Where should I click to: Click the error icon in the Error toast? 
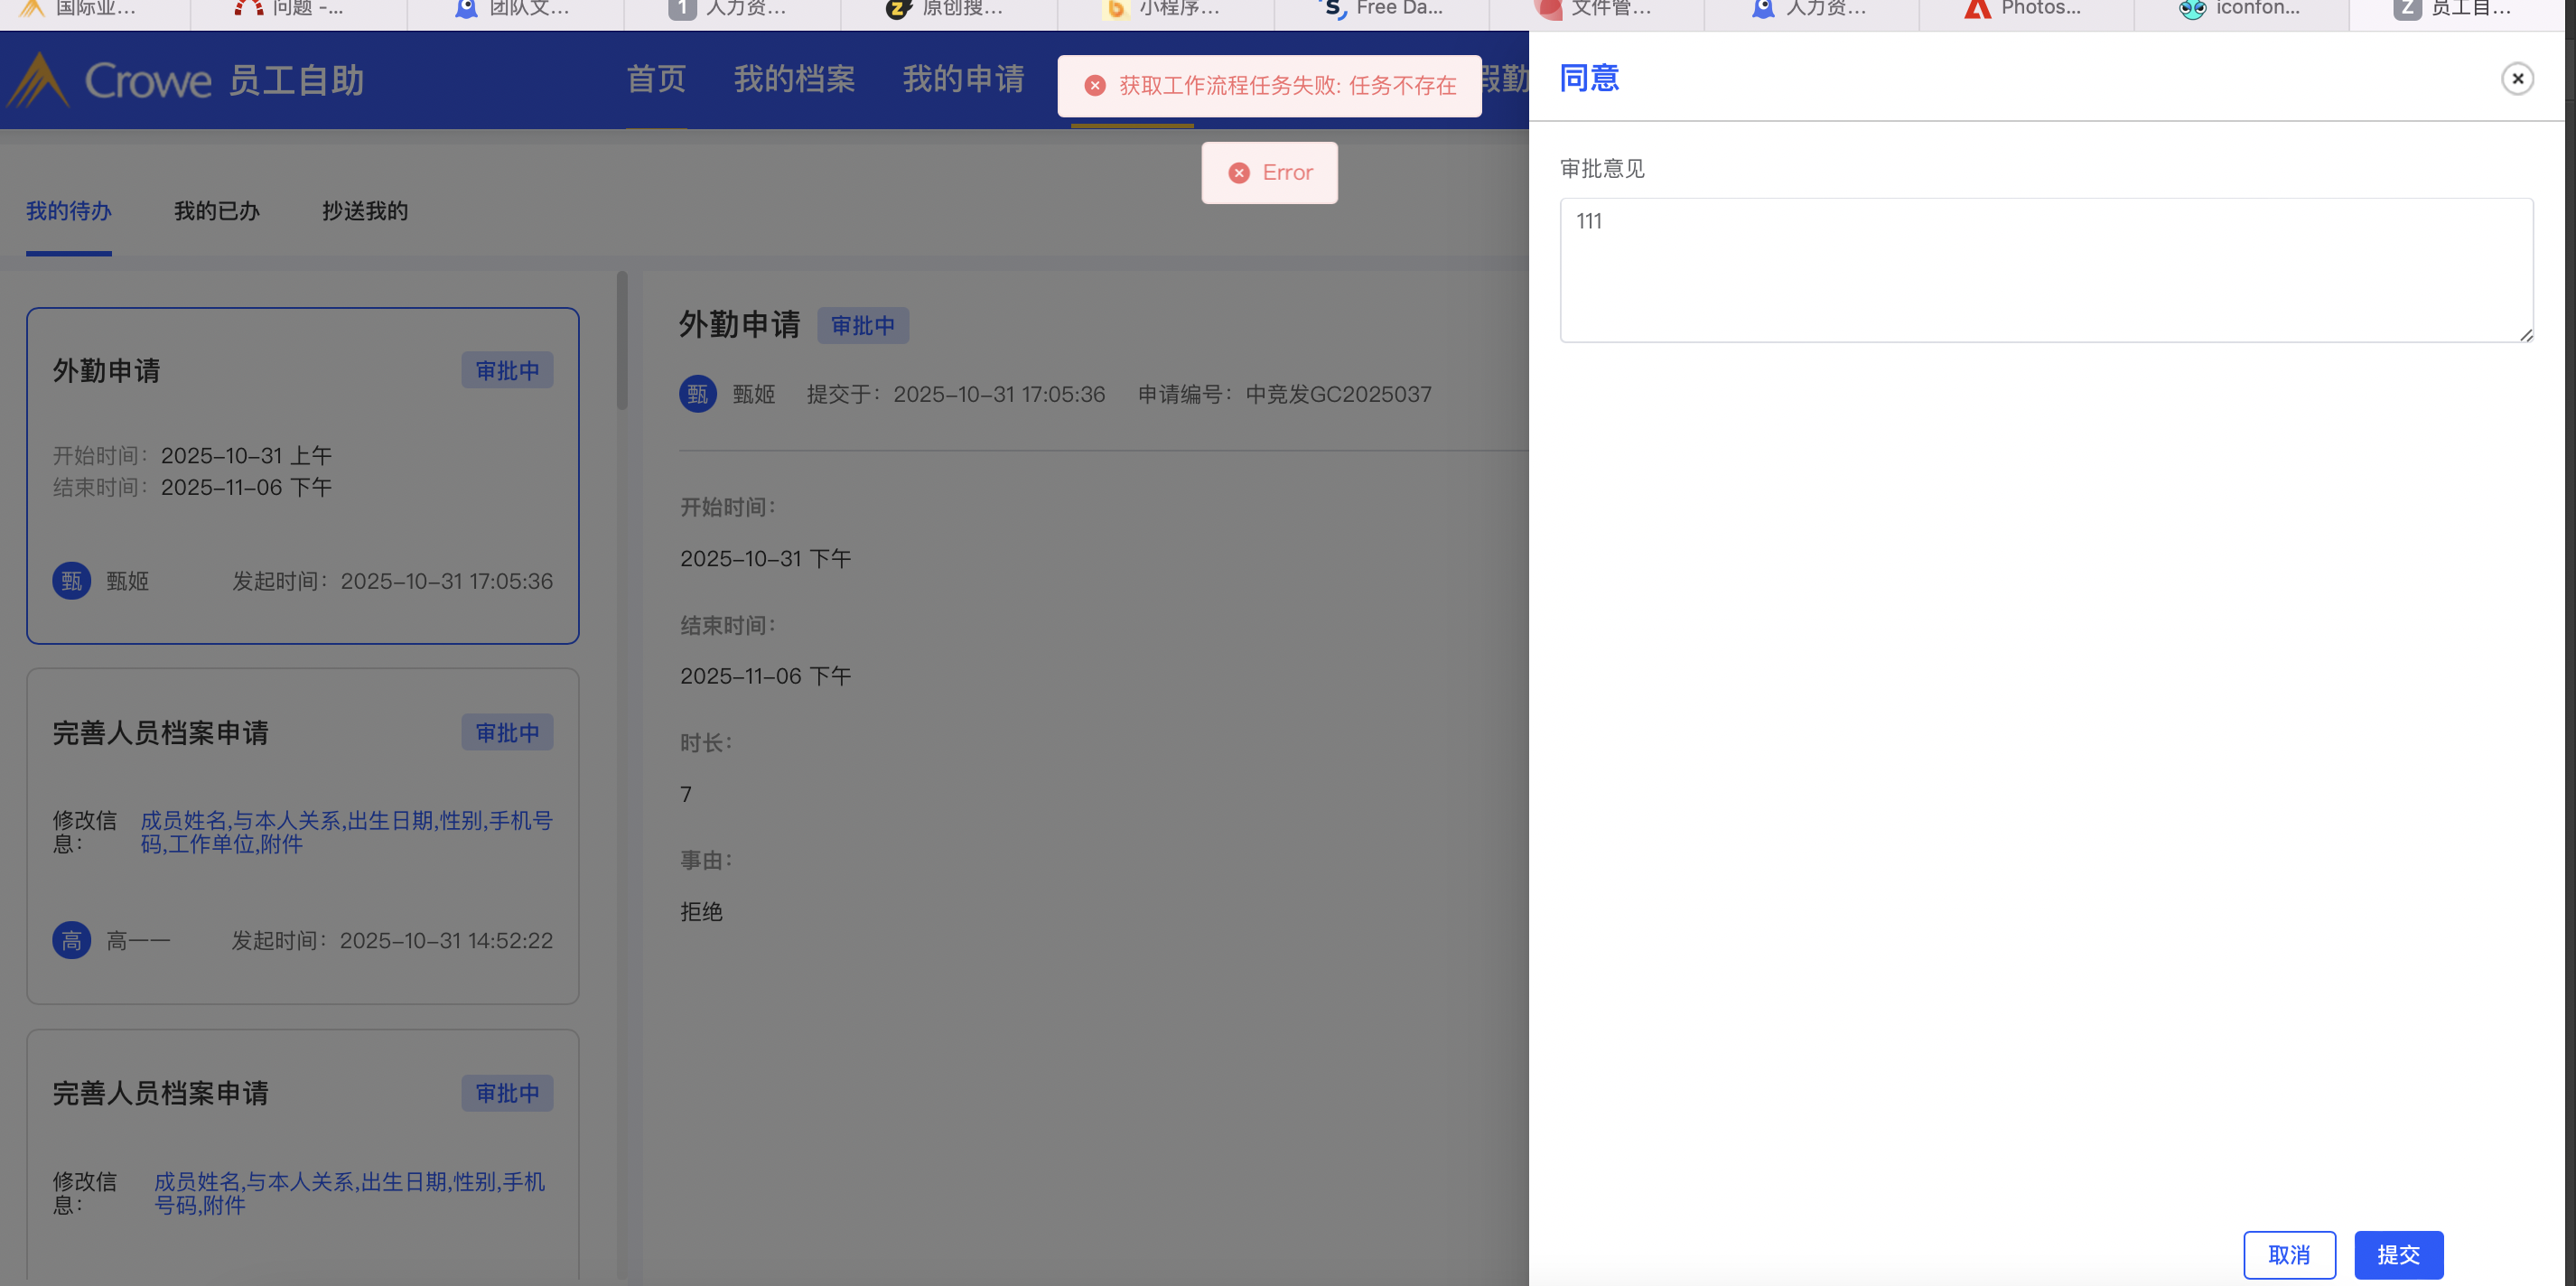pyautogui.click(x=1239, y=173)
